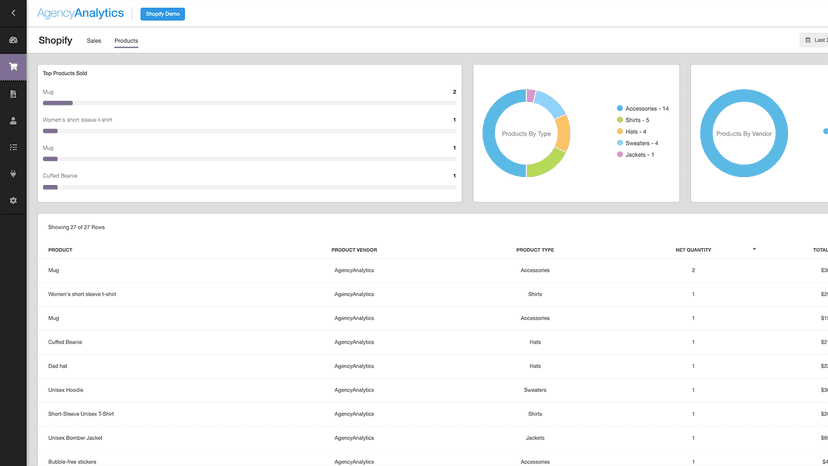
Task: Click 'Top Products Sold' title
Action: [x=65, y=73]
